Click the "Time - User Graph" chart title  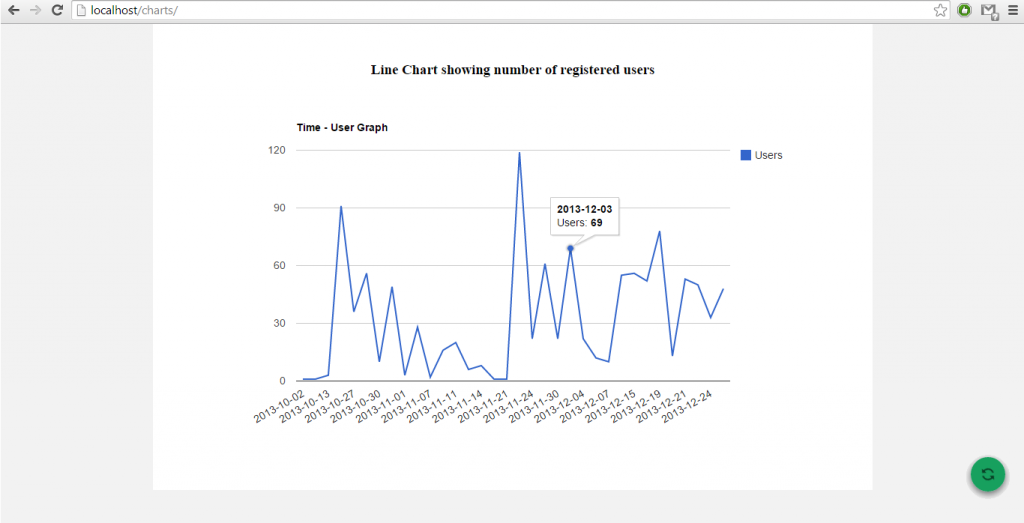coord(342,128)
